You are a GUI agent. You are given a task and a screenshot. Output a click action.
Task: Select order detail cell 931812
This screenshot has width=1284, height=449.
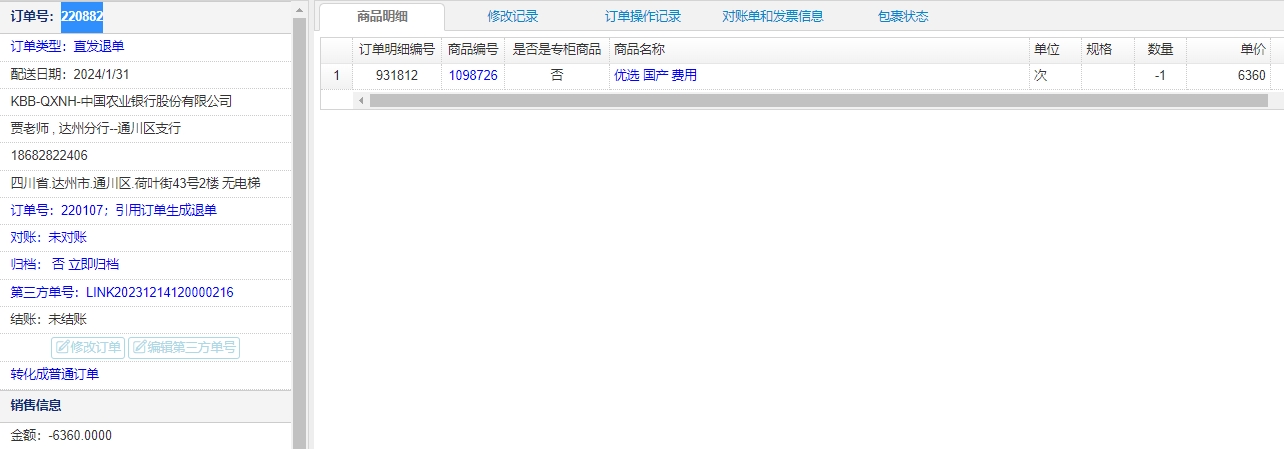point(397,75)
